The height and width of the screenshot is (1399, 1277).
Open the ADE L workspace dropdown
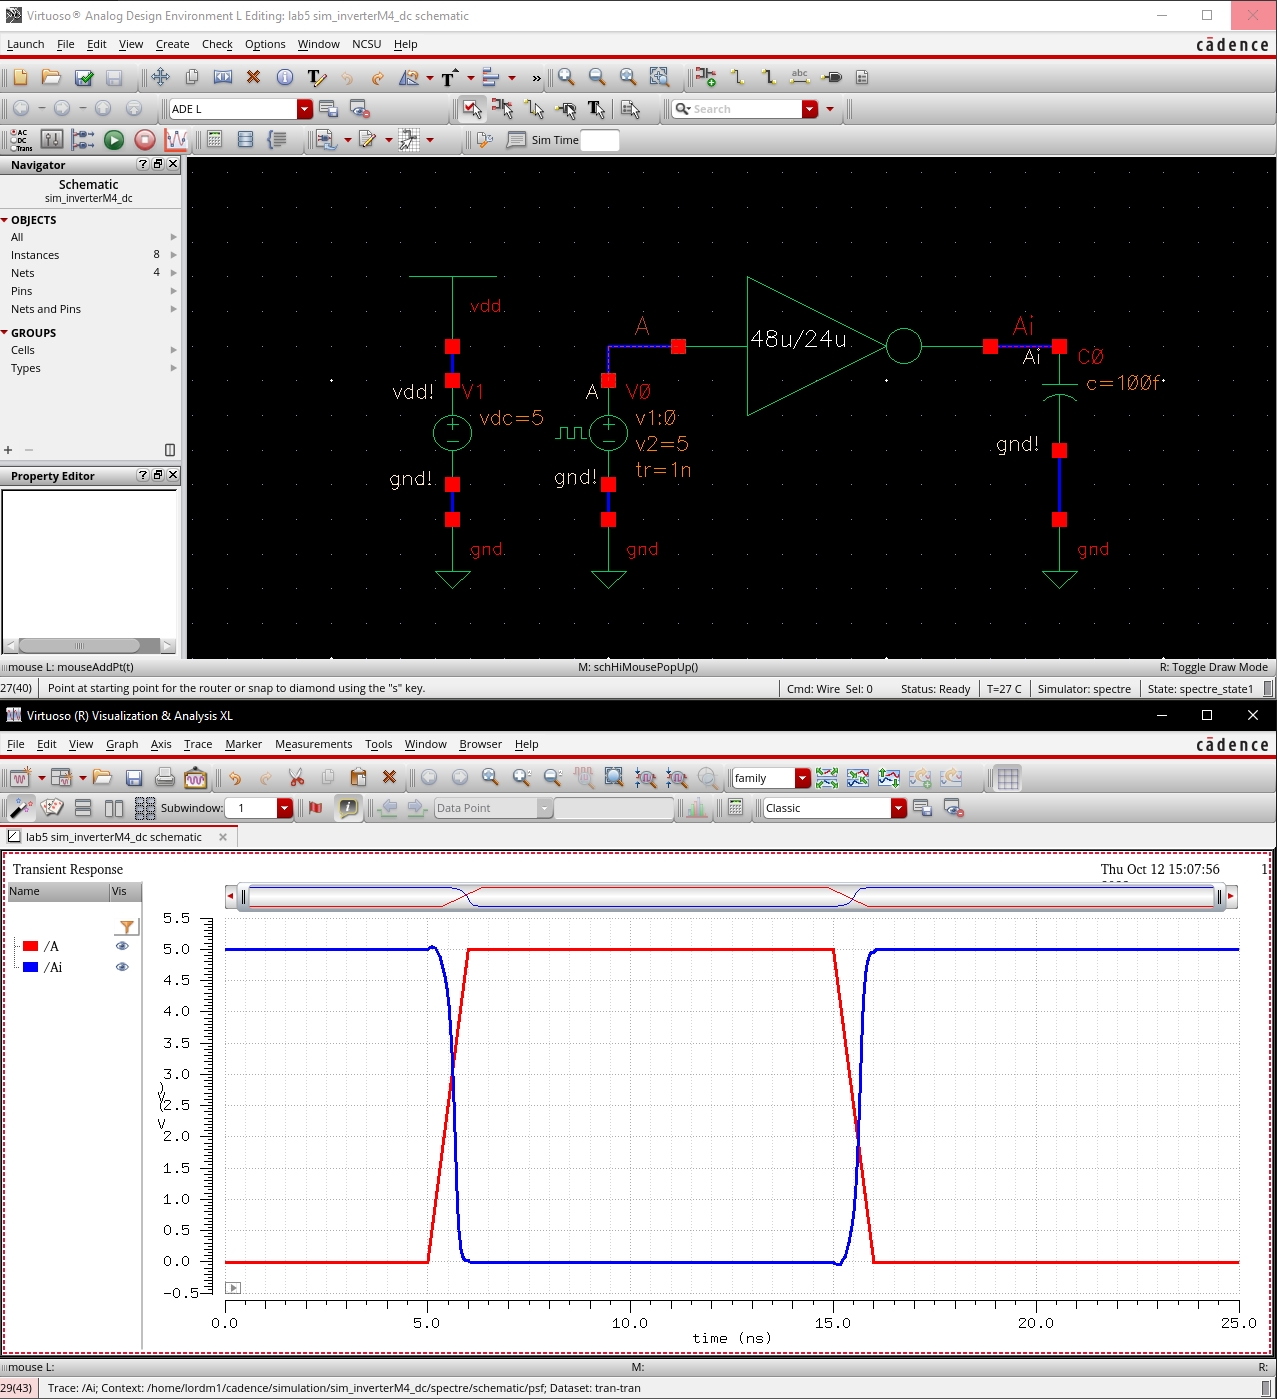click(x=304, y=109)
